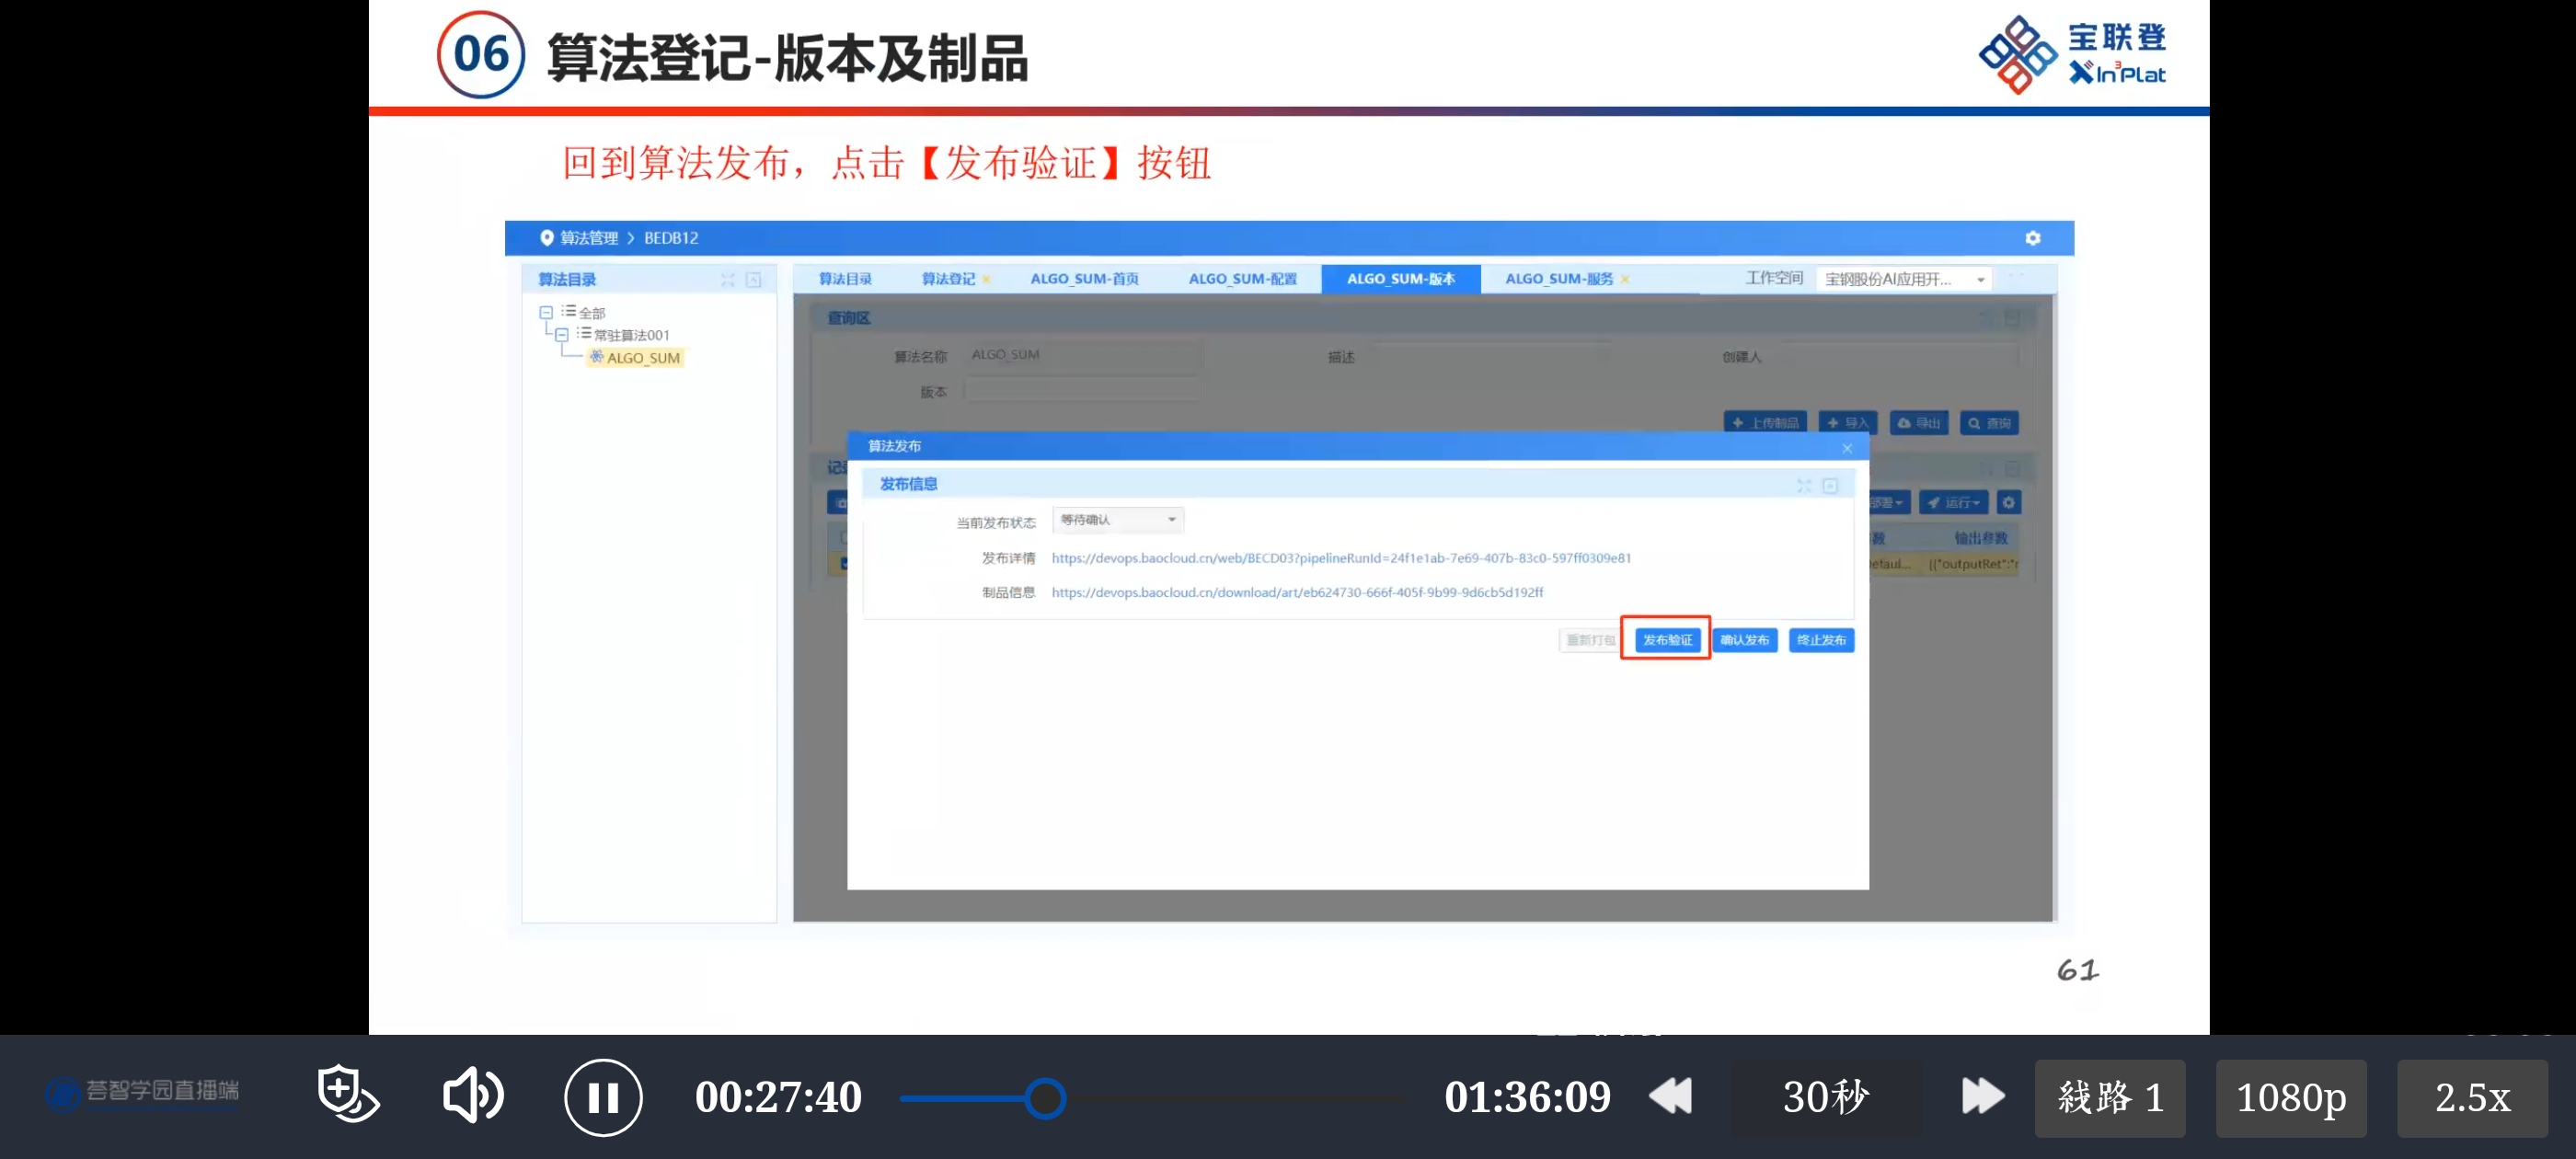This screenshot has width=2576, height=1159.
Task: Open the 发布详情 pipeline link
Action: 1340,558
